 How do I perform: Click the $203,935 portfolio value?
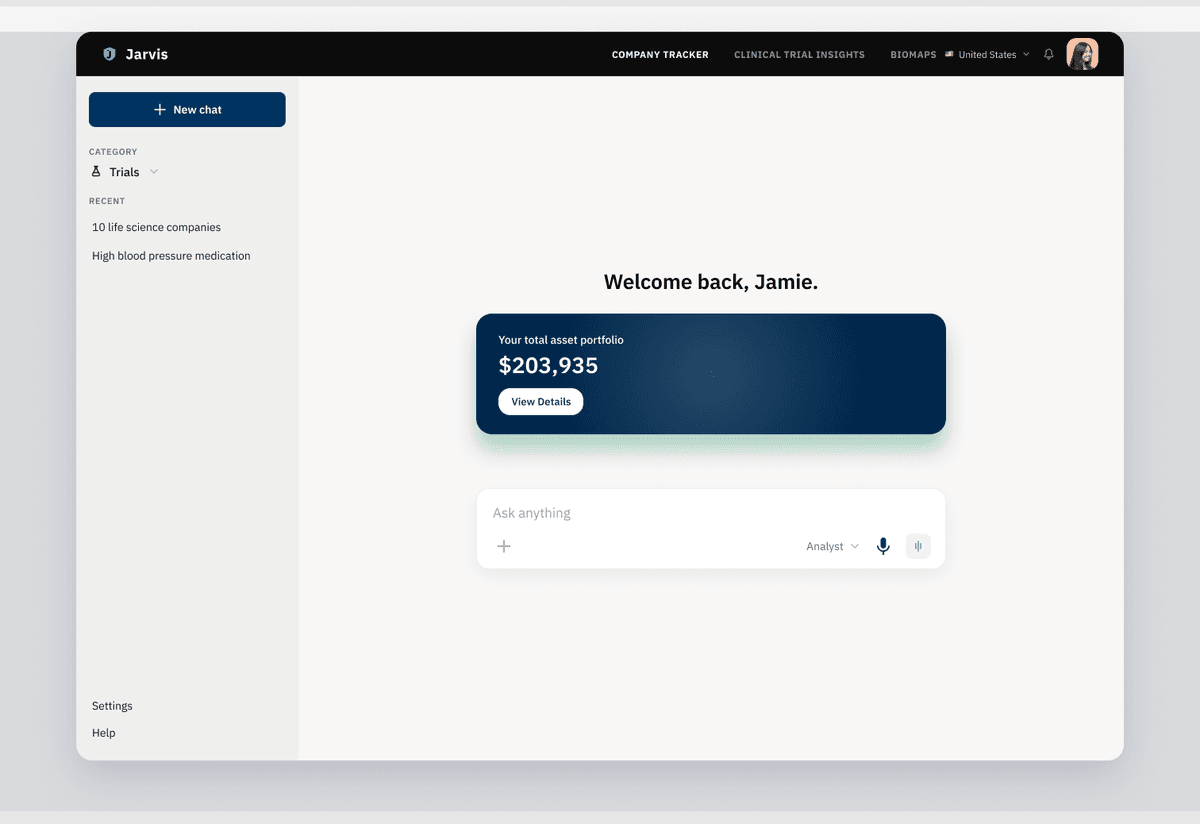[548, 366]
